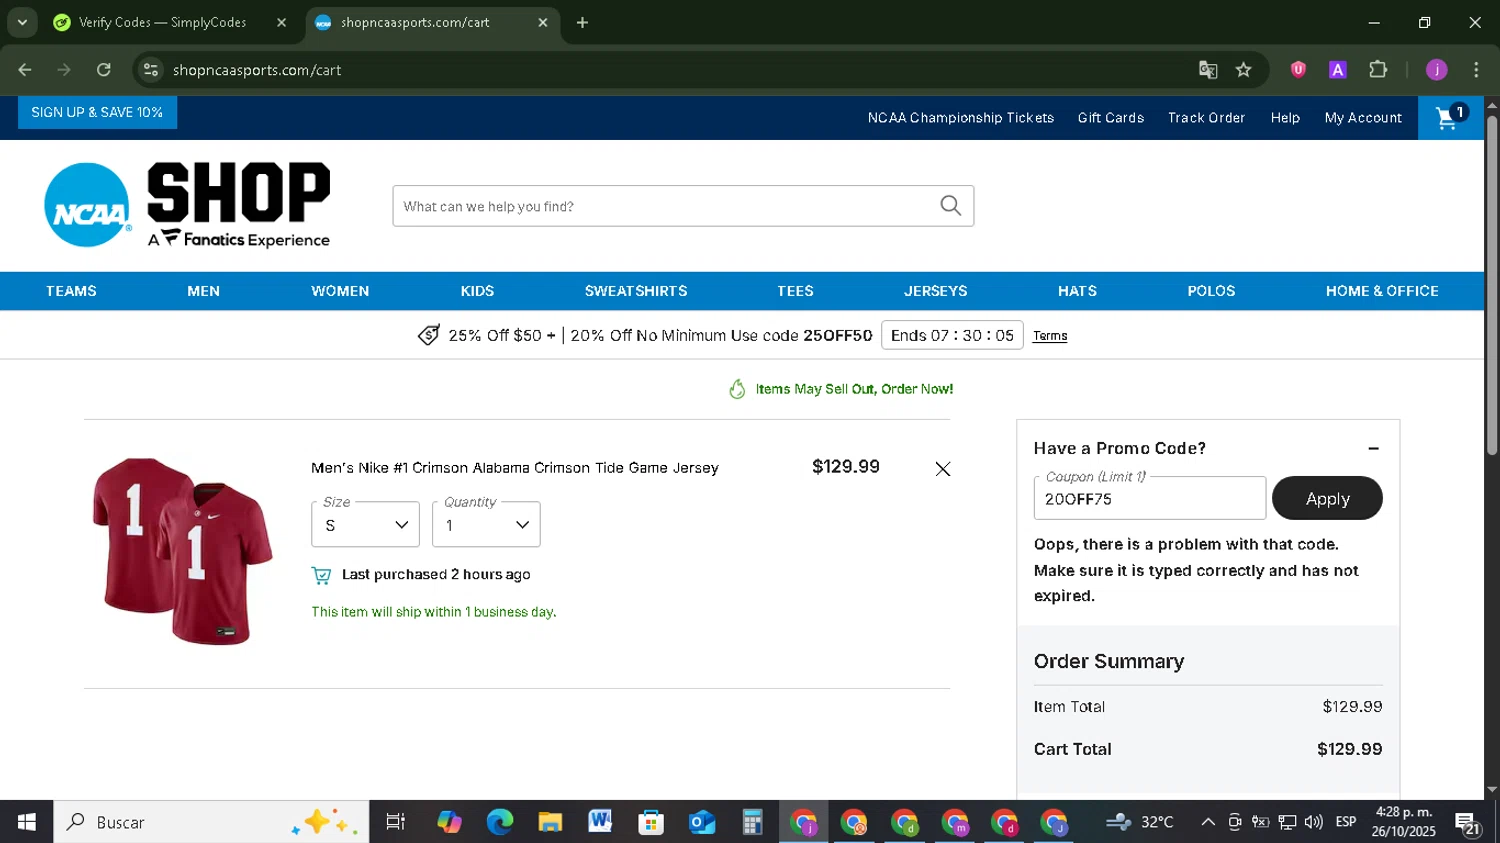Switch to the Verify Codes tab
The width and height of the screenshot is (1500, 843).
[162, 22]
